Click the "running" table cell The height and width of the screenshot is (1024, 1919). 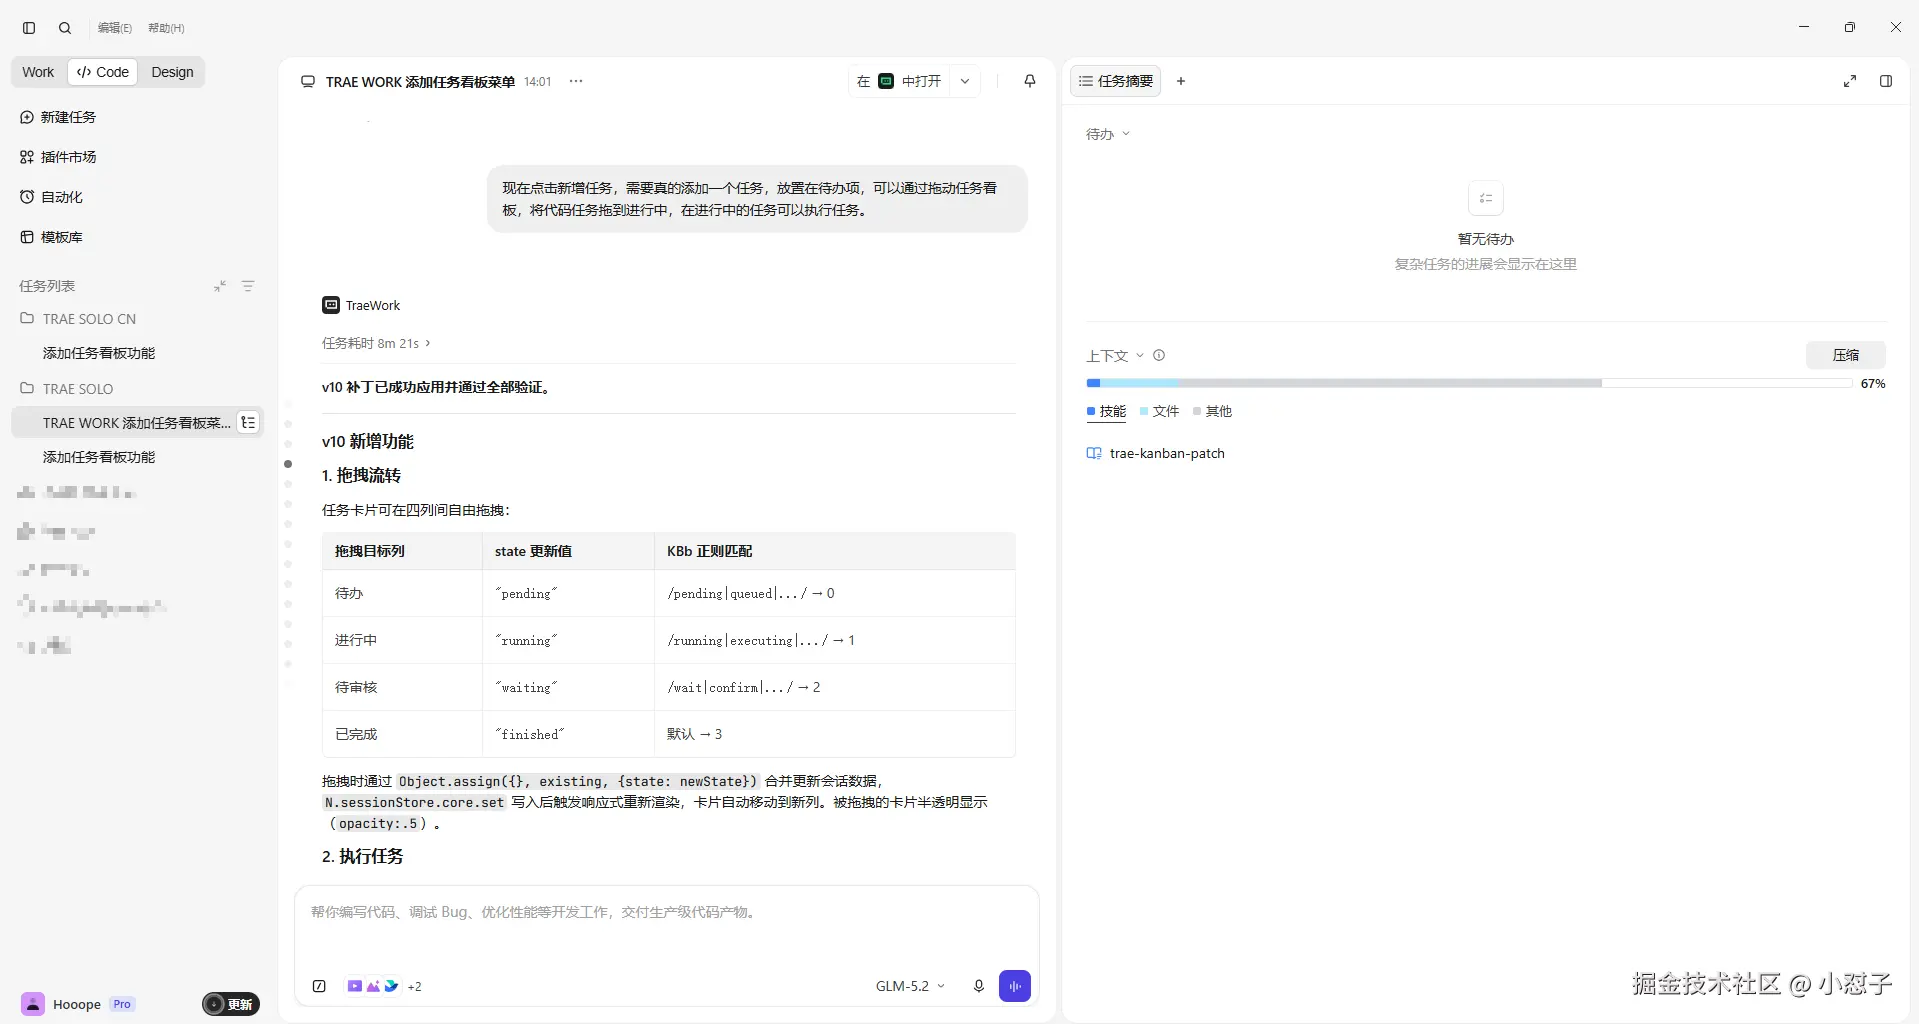[568, 640]
